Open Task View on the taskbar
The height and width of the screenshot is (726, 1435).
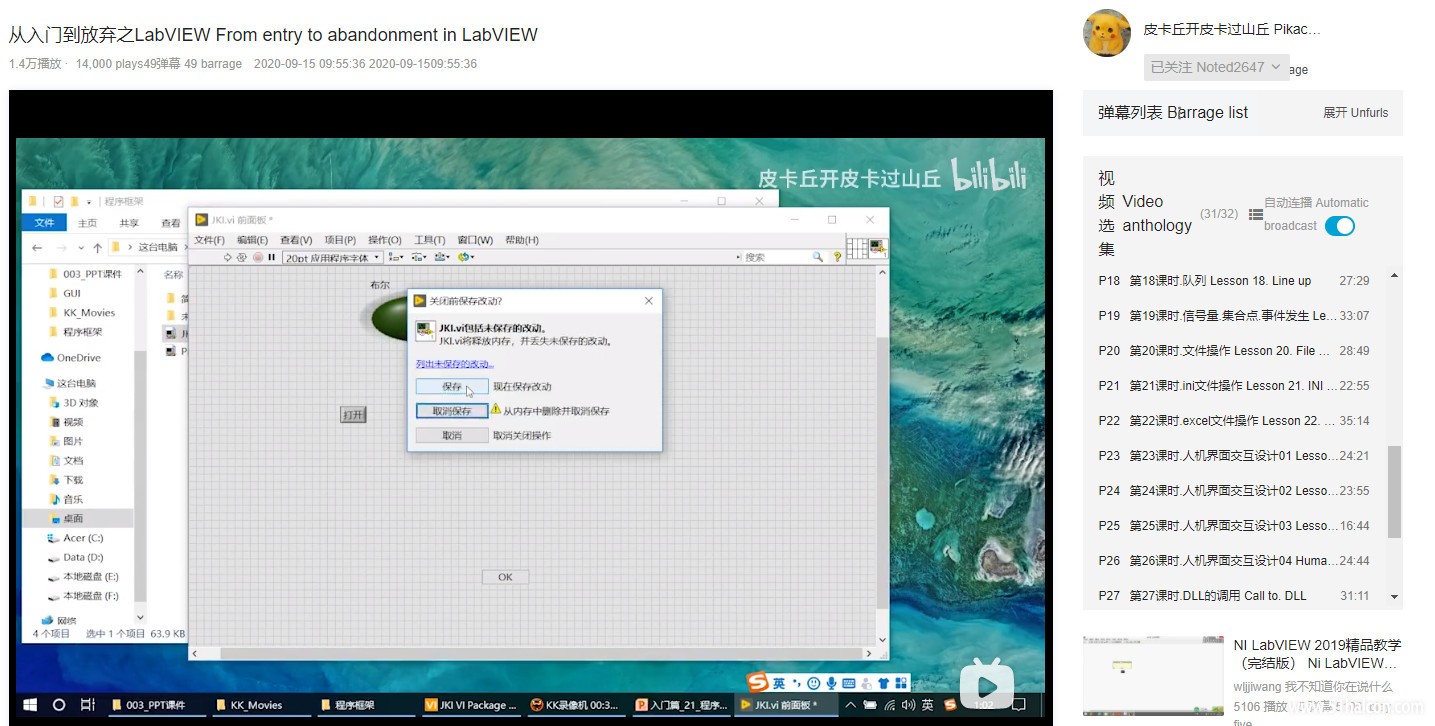pyautogui.click(x=87, y=705)
